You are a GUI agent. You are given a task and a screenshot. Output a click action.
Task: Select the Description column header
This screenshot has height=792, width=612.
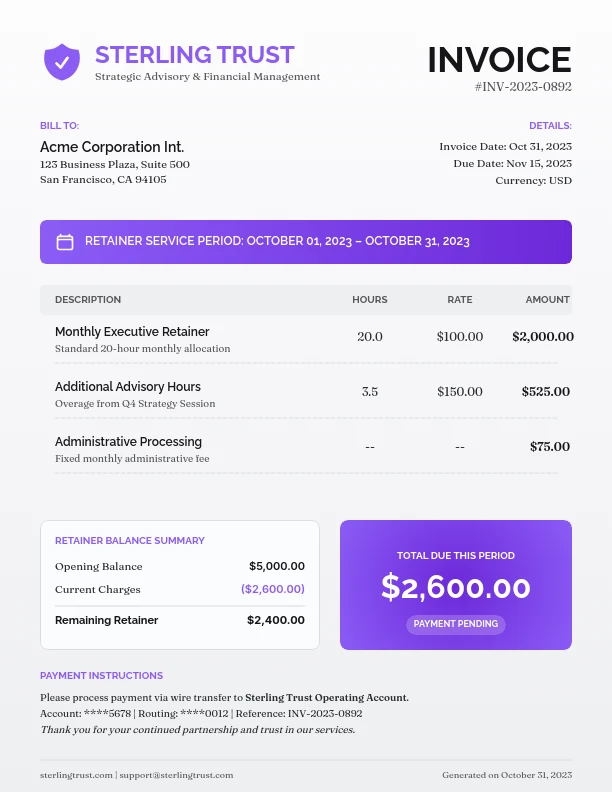(88, 300)
